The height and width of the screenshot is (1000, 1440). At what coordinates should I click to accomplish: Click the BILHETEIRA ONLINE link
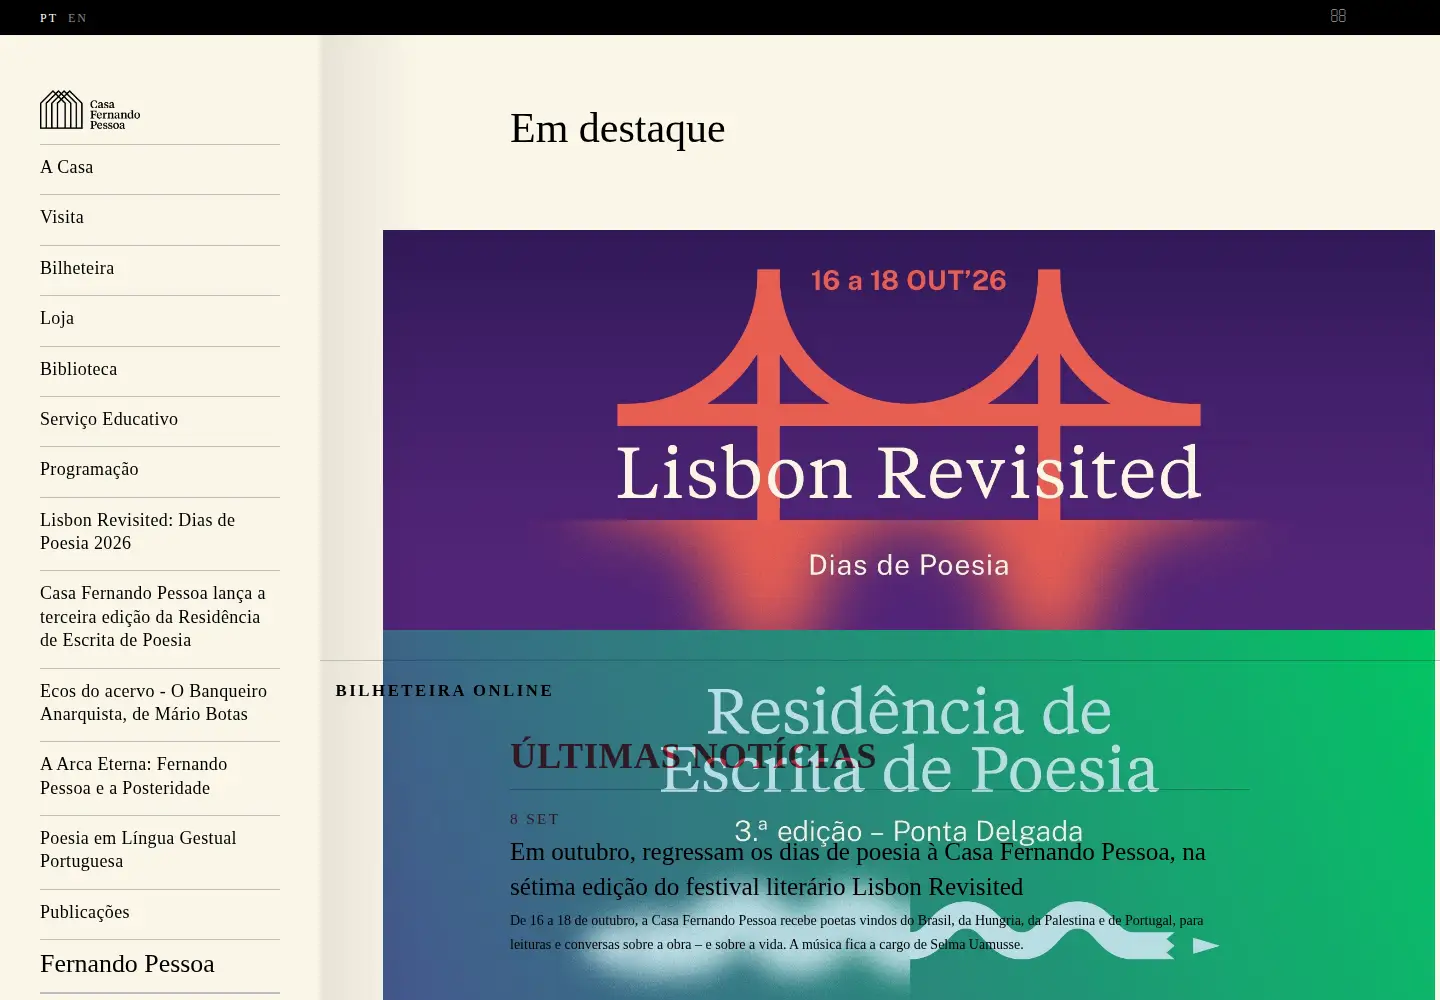444,691
